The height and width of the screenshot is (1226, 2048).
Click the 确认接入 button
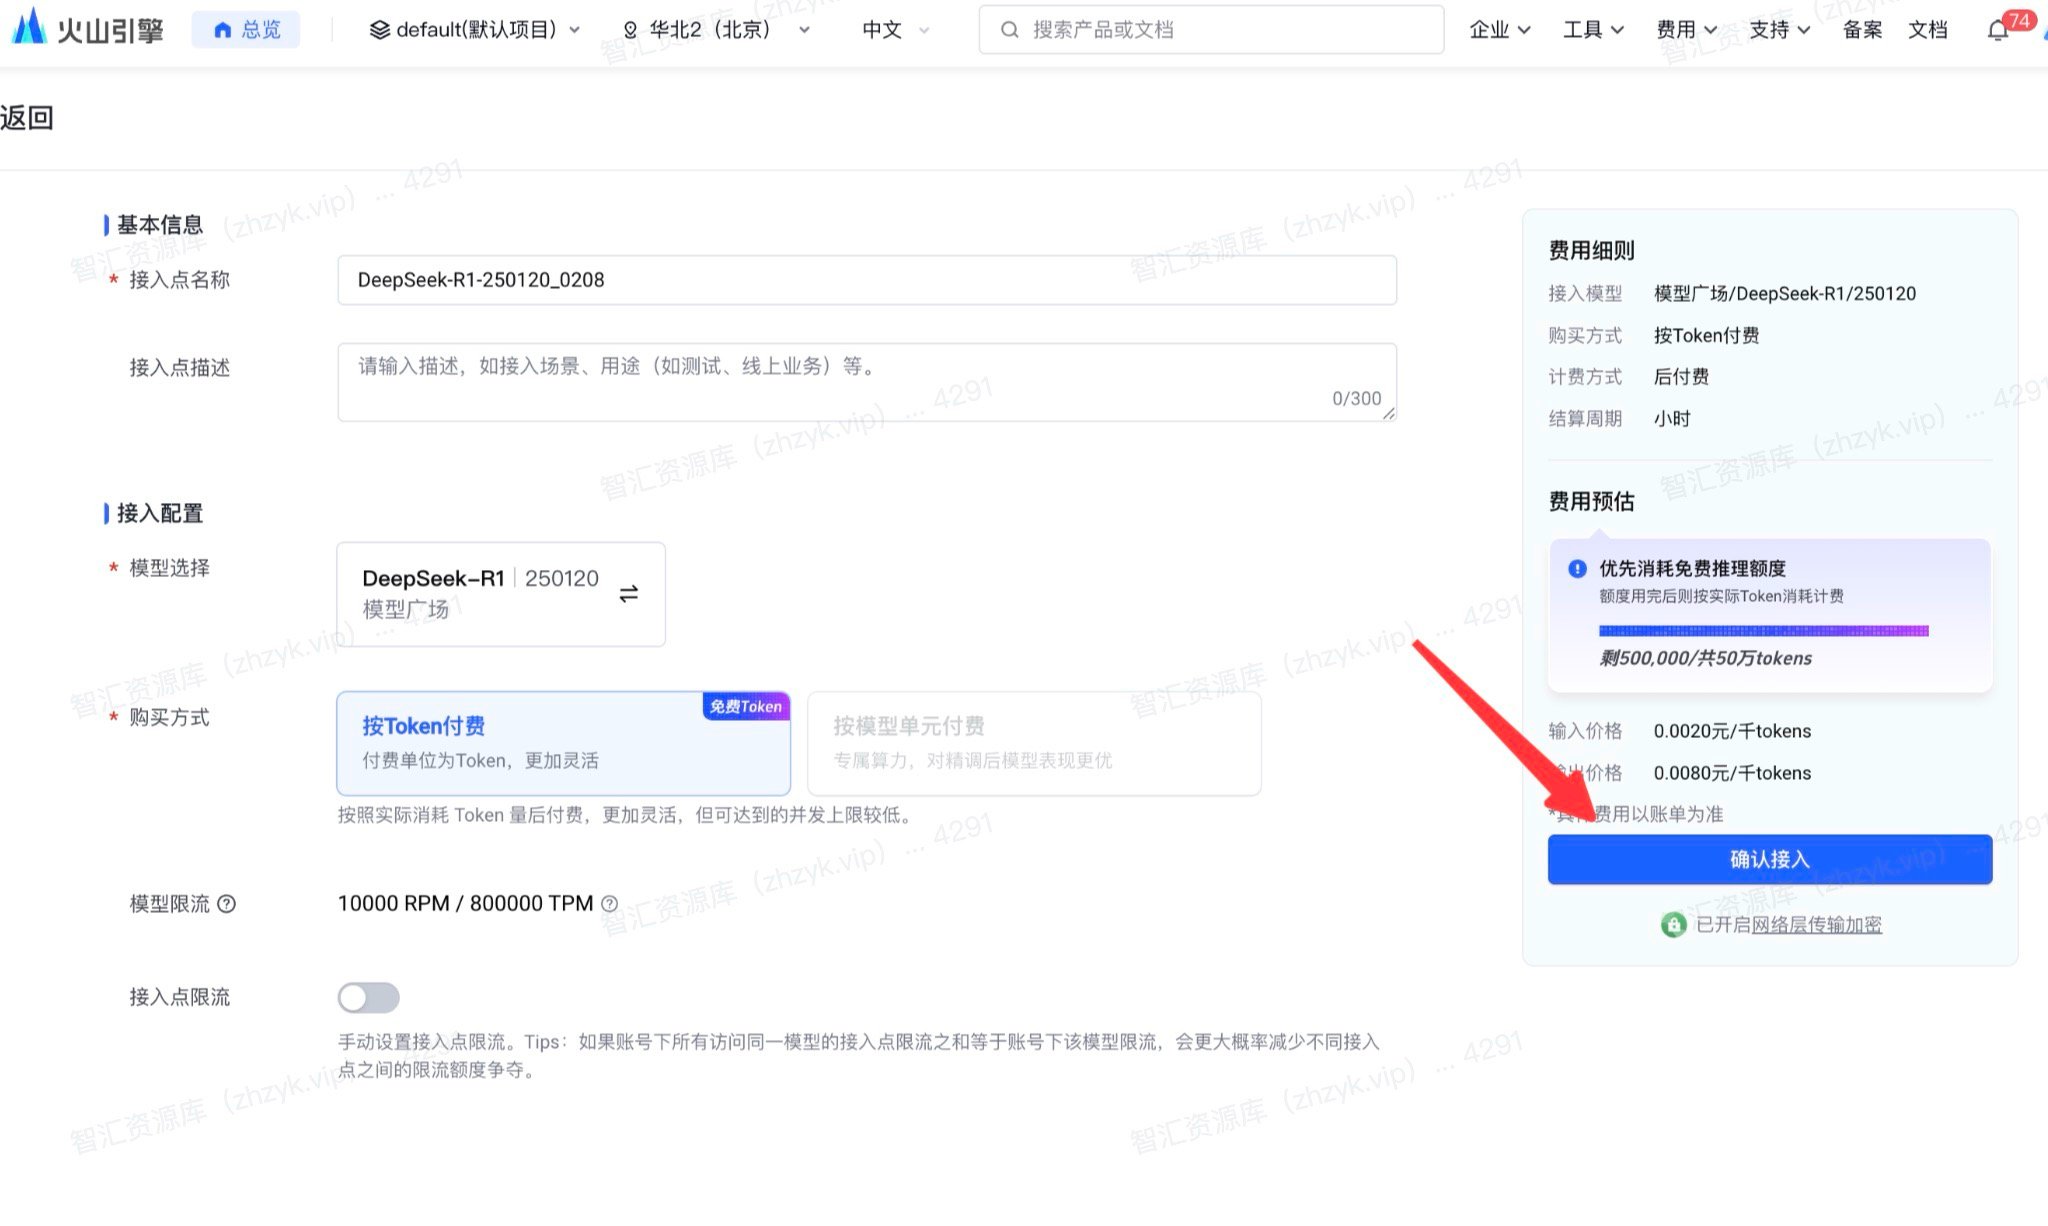click(1769, 859)
